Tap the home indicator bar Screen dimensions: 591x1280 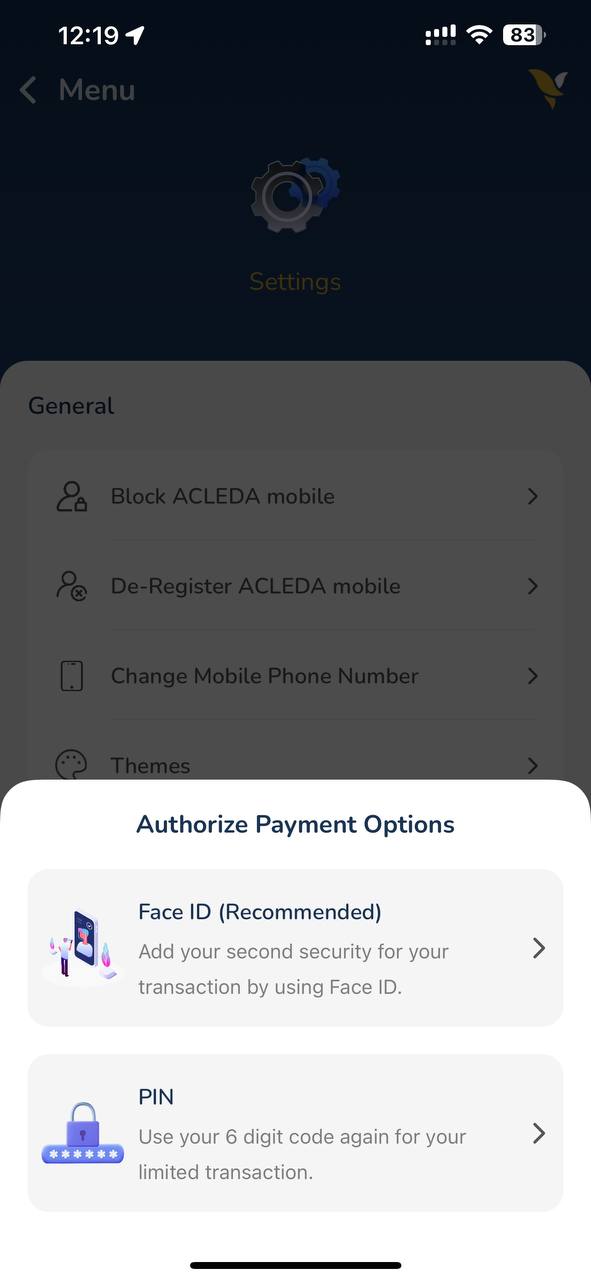coord(295,1265)
